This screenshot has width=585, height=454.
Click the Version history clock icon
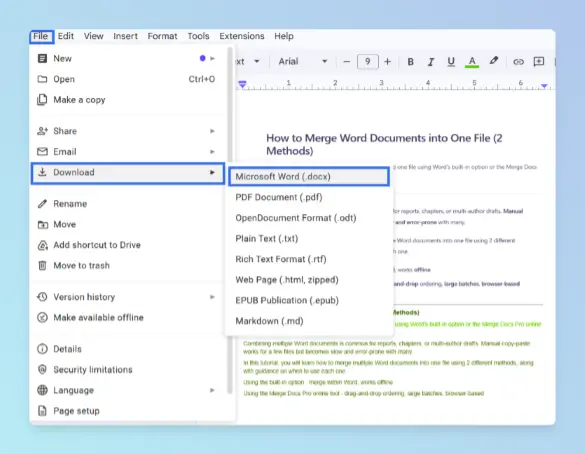click(x=42, y=297)
